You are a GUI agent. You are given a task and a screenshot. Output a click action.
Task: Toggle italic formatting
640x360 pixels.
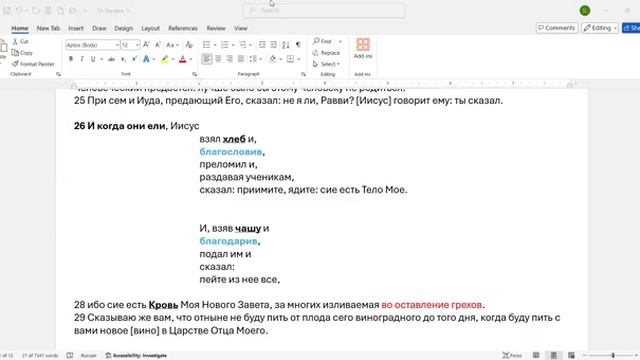click(82, 59)
